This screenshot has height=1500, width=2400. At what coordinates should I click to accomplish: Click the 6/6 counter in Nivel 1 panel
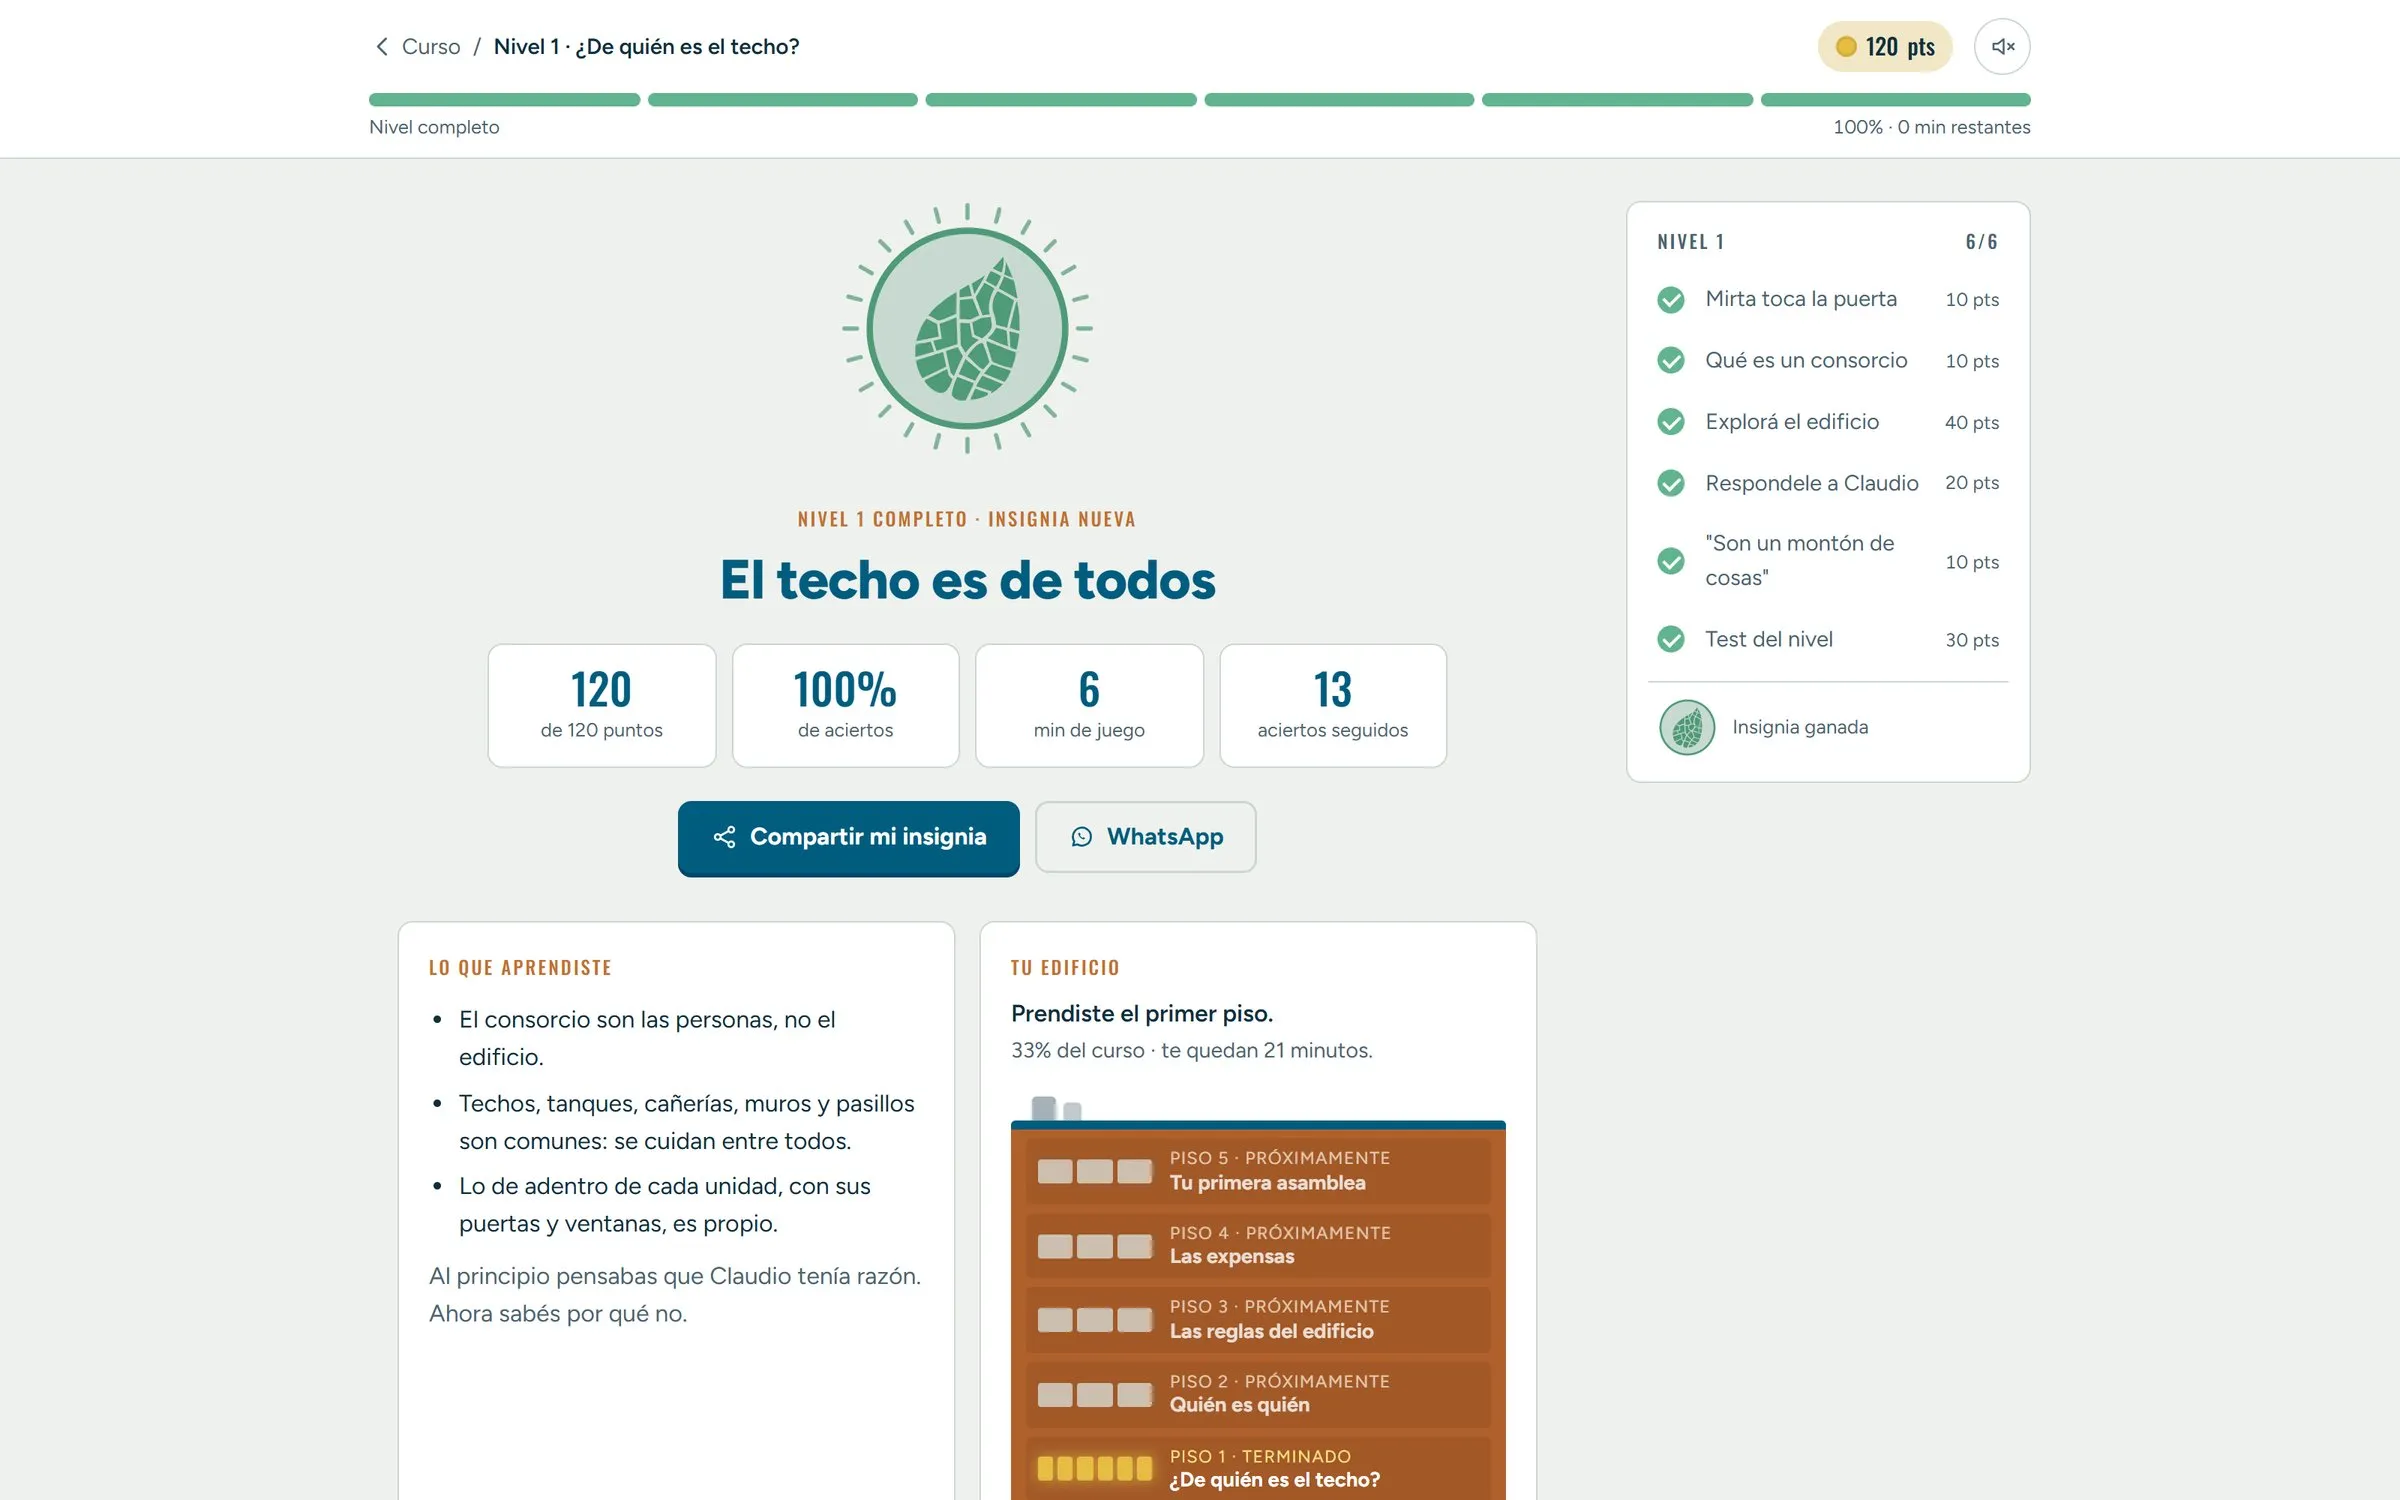pos(1981,242)
